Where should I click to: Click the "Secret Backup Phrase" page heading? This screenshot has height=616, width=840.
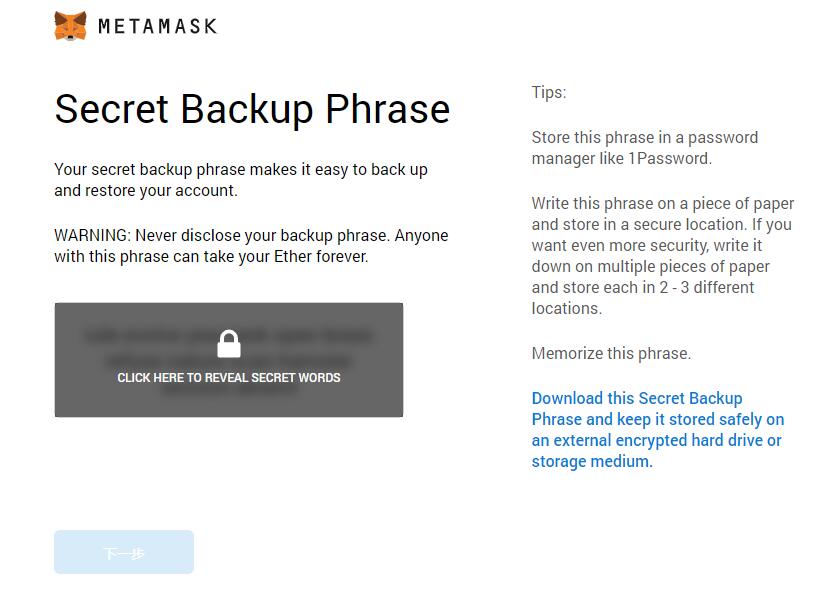tap(252, 109)
